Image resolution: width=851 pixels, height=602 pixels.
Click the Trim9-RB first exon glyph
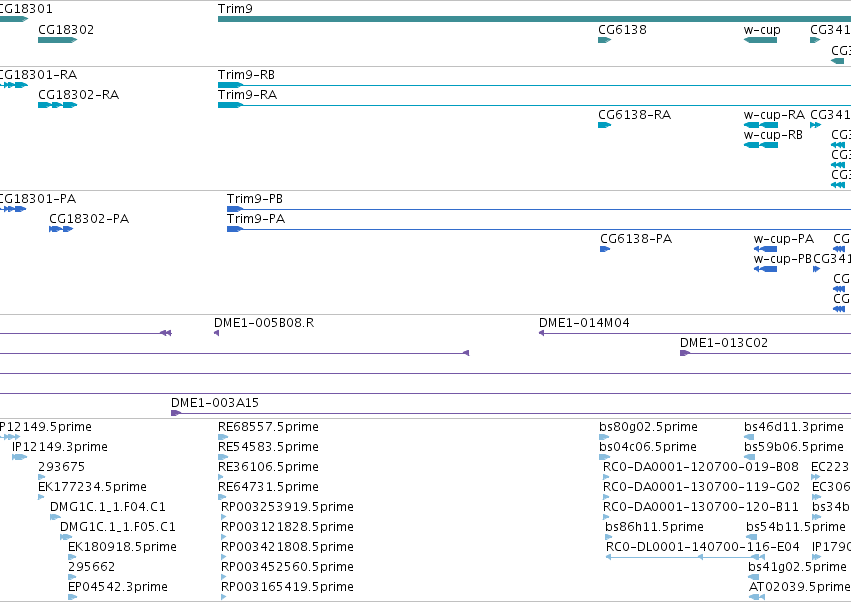230,85
